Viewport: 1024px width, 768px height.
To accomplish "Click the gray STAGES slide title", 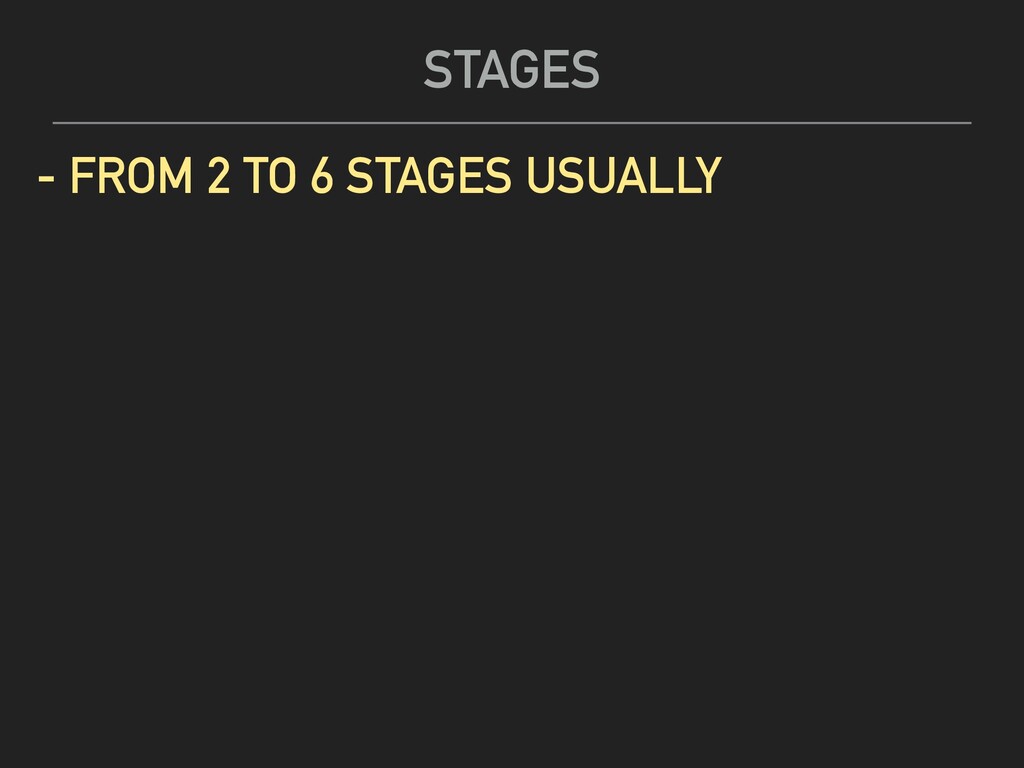I will pyautogui.click(x=511, y=69).
